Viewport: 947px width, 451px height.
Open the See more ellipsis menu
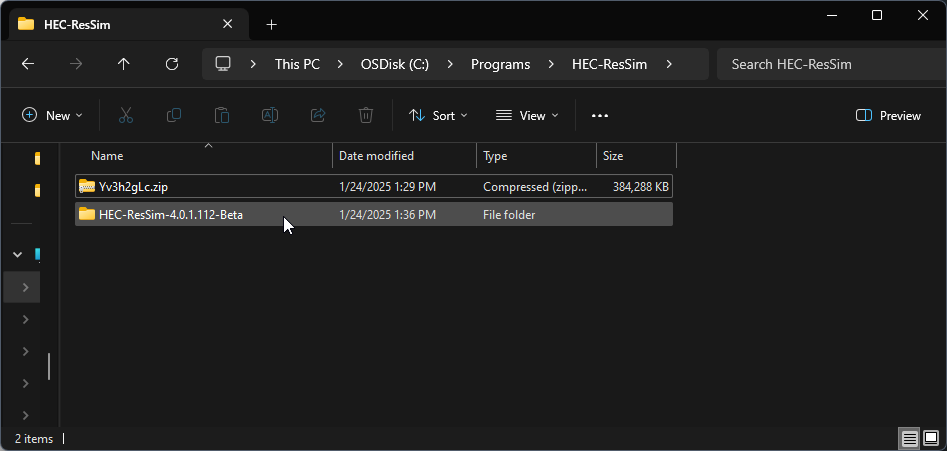pos(600,115)
